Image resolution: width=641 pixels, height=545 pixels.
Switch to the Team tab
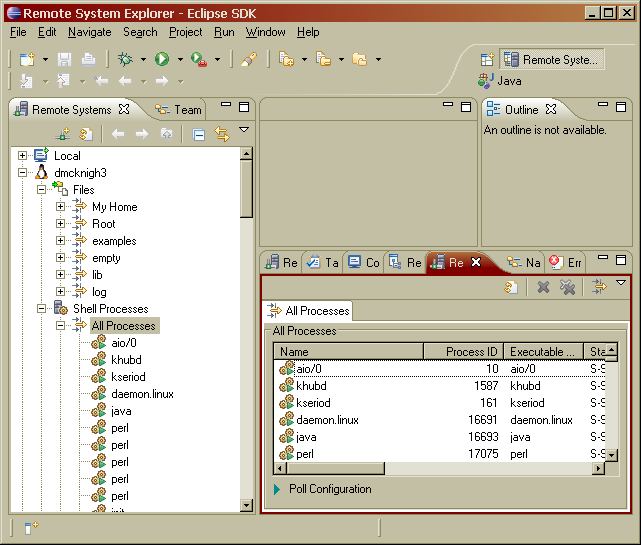tap(178, 110)
